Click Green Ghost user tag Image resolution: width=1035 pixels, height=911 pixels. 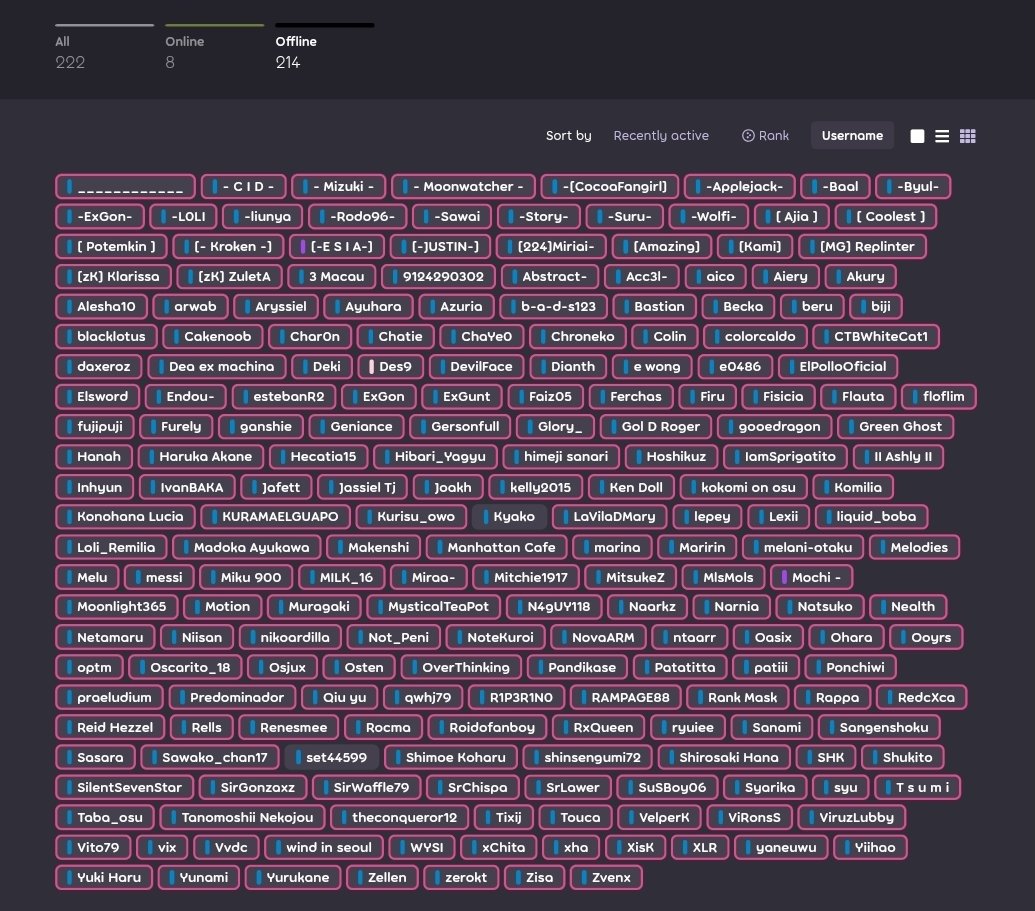click(896, 426)
